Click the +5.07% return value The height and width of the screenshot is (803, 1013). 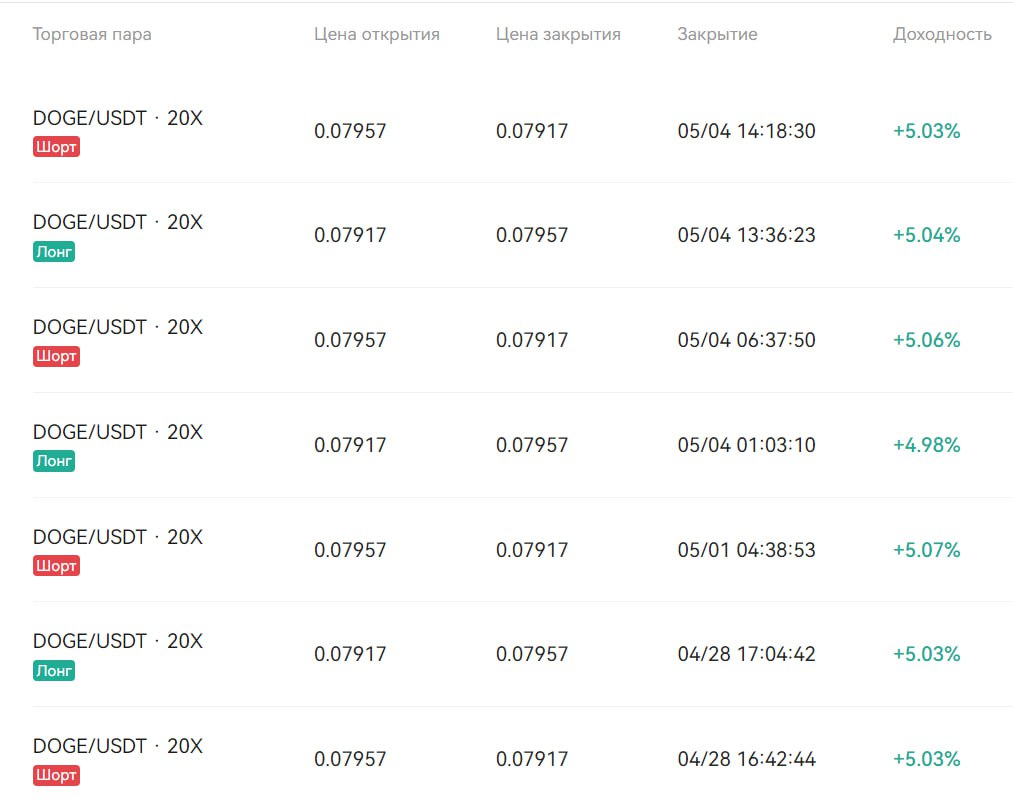tap(926, 550)
